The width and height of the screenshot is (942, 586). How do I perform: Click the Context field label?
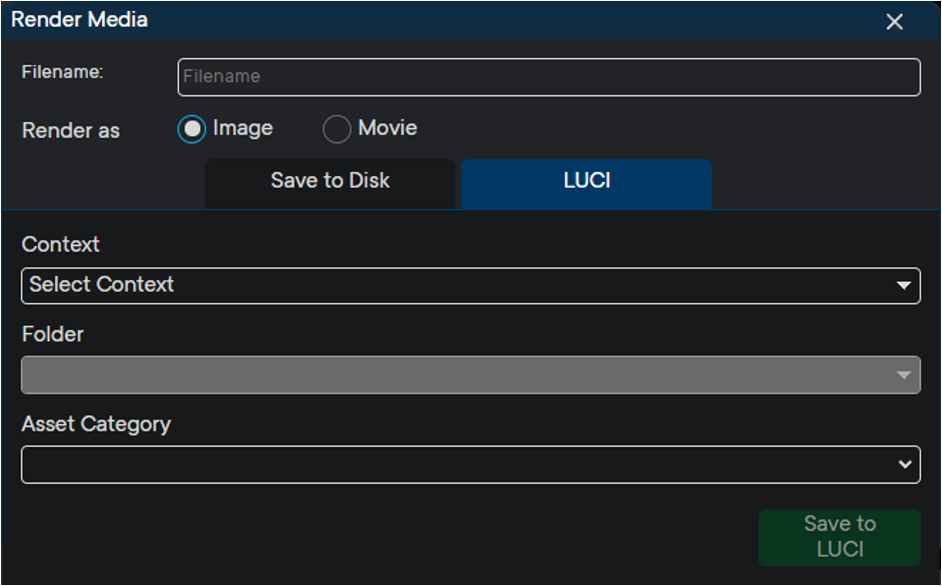(x=60, y=244)
